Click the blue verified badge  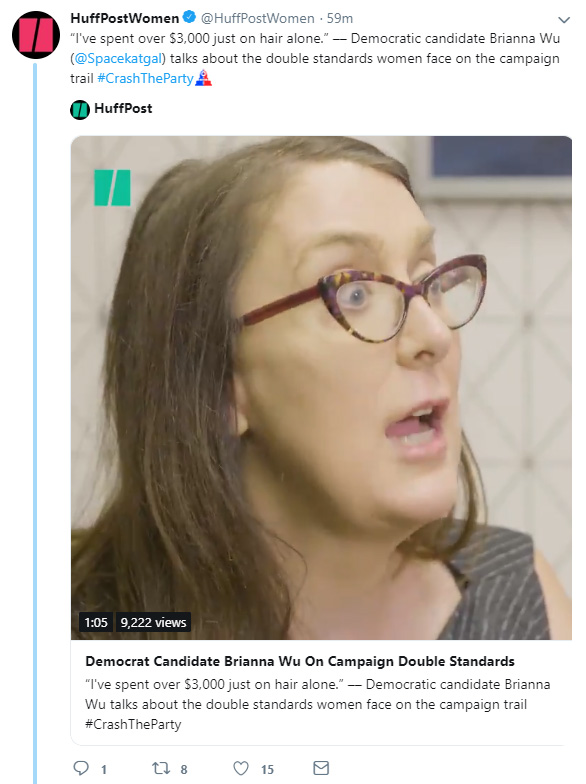click(x=189, y=18)
